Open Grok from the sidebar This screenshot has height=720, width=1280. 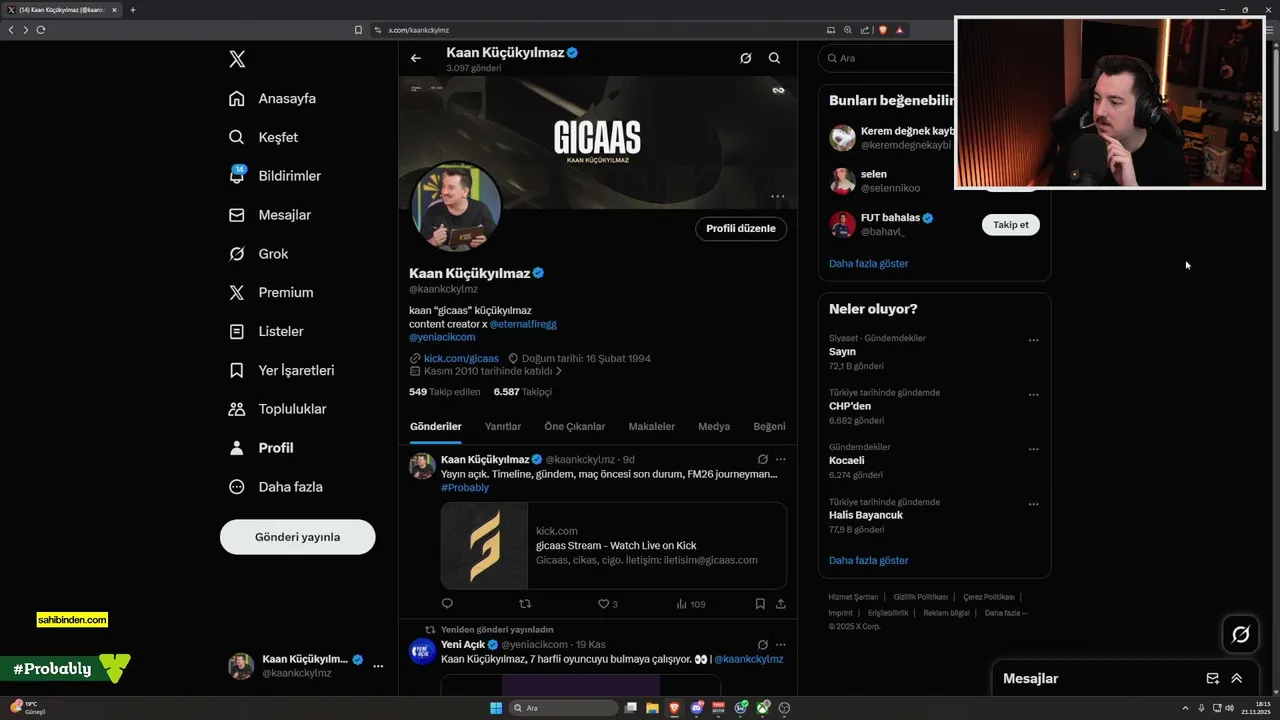pyautogui.click(x=259, y=254)
